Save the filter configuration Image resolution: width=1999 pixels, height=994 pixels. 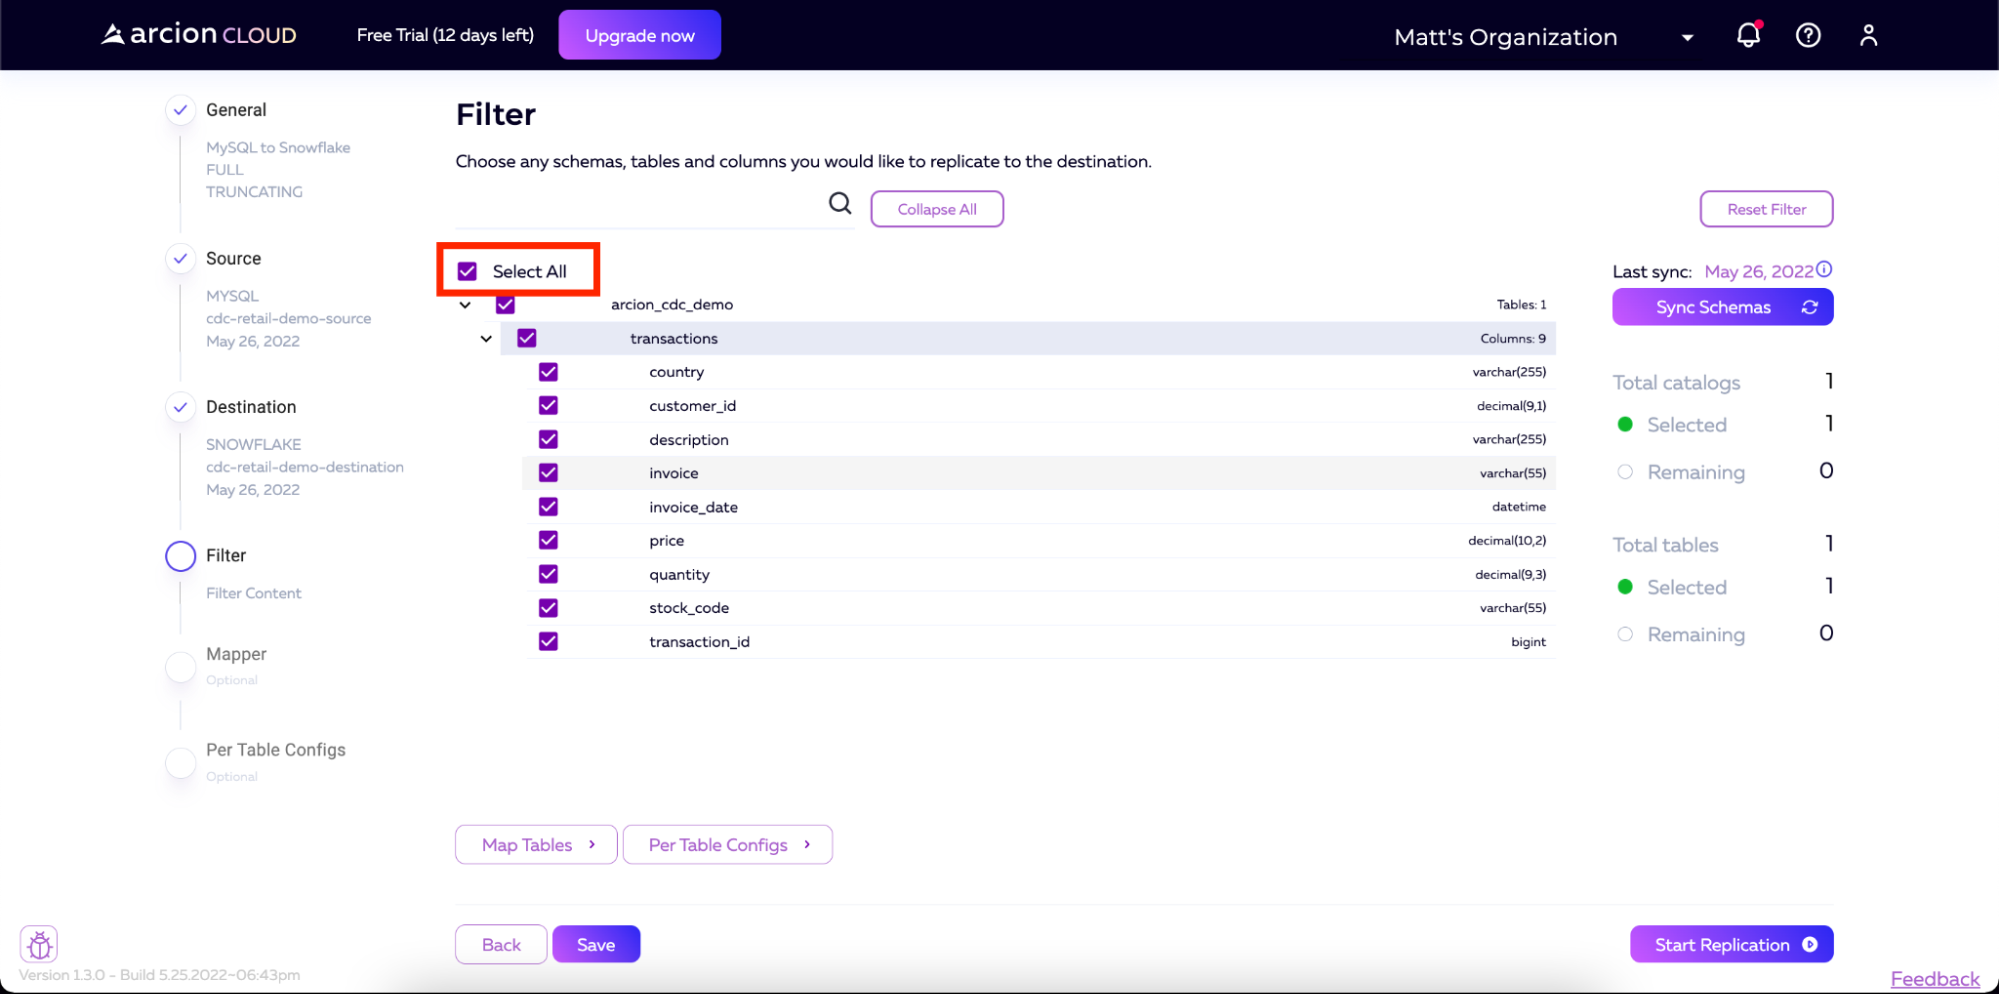pyautogui.click(x=596, y=945)
